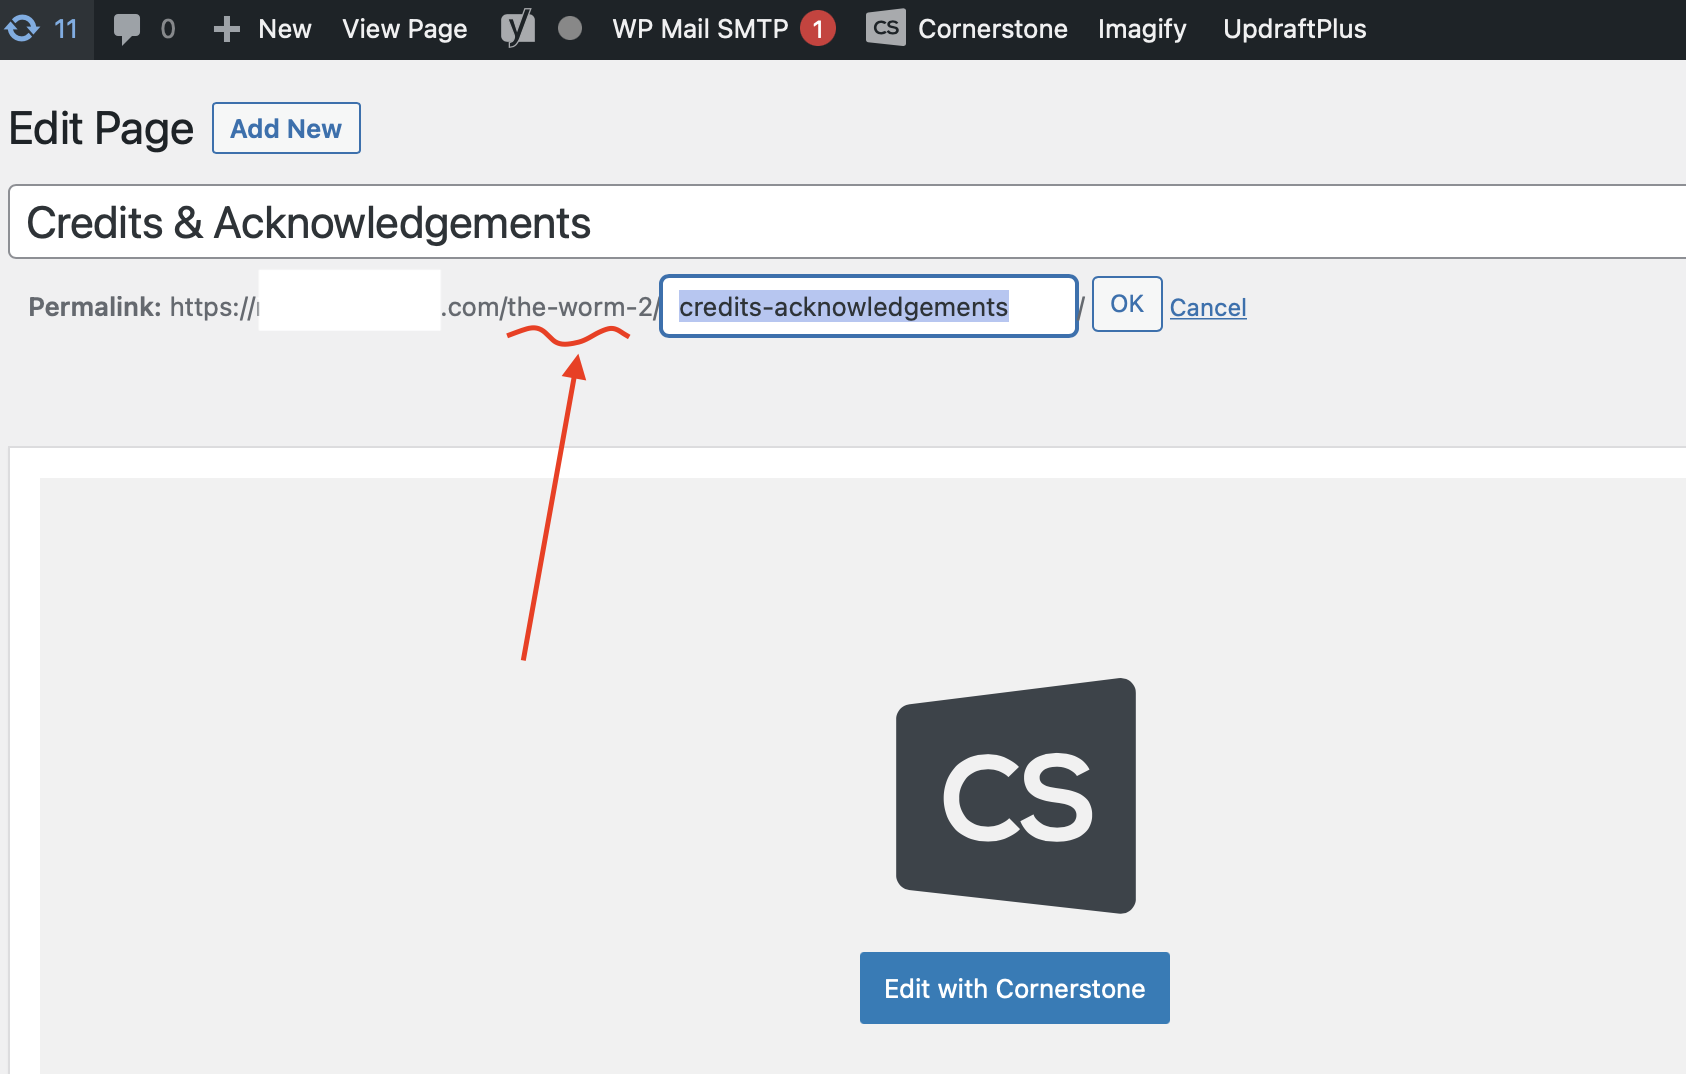Click the small CS icon in admin bar
Screen dimensions: 1686x1074
click(x=885, y=29)
